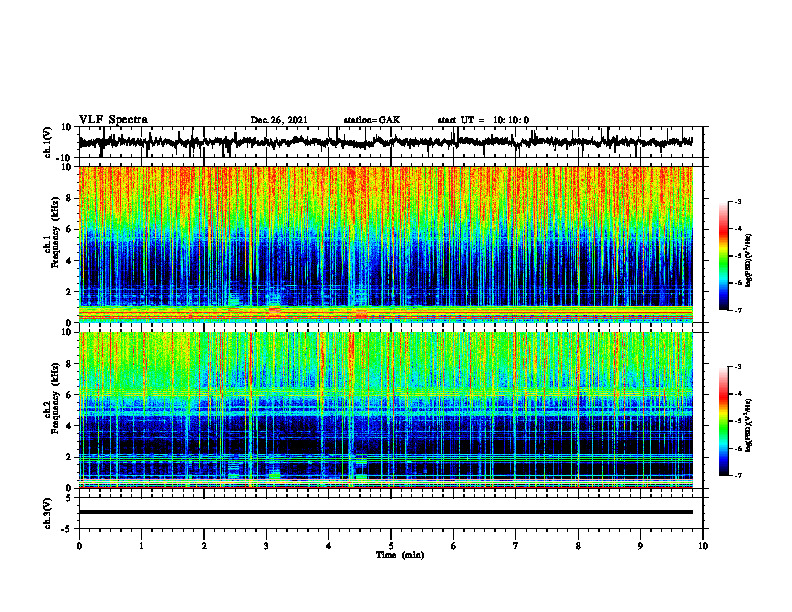This screenshot has height=612, width=792.
Task: Click the "2" kHz tick of ch.2 spectrogram
Action: click(x=69, y=457)
